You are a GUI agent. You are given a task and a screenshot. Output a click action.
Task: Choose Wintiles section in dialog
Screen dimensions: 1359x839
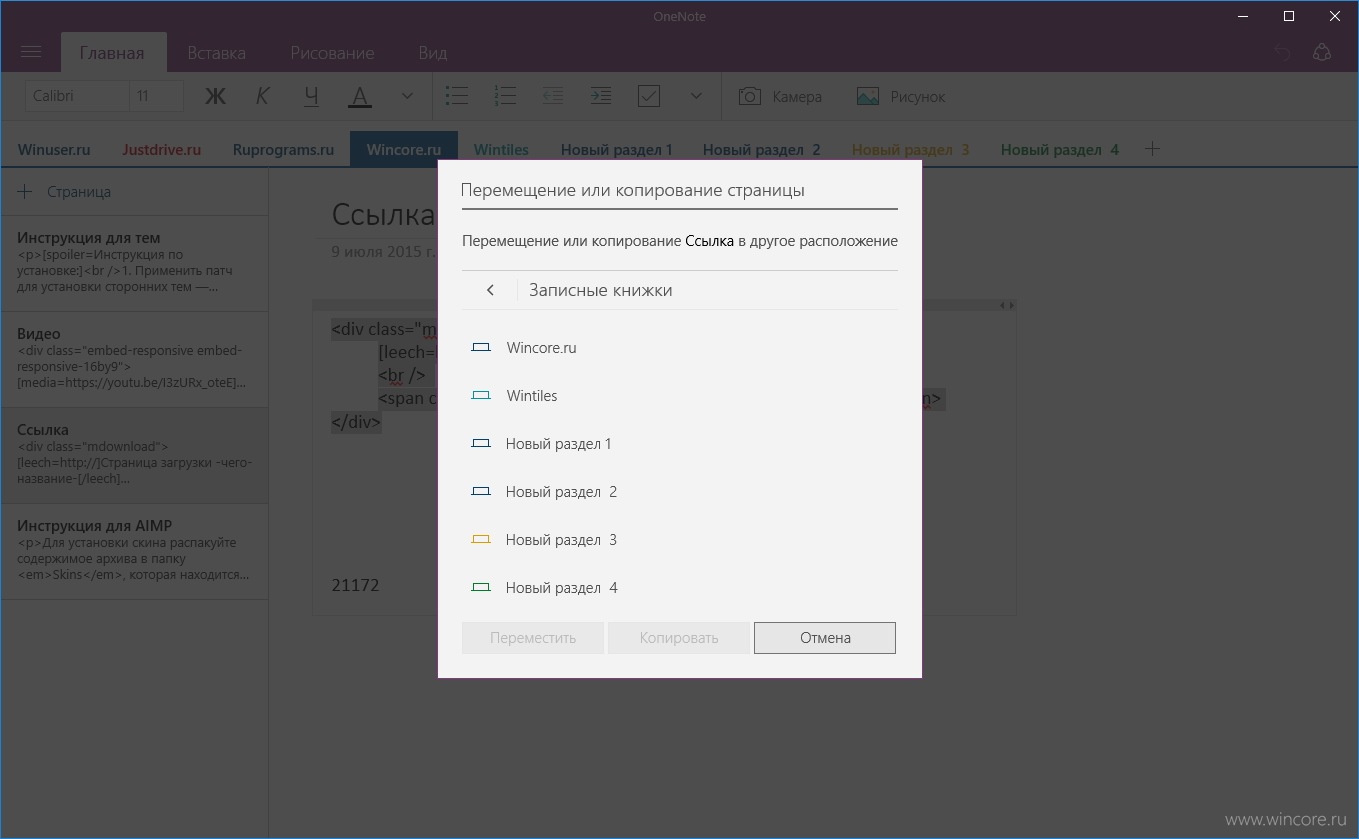click(680, 396)
